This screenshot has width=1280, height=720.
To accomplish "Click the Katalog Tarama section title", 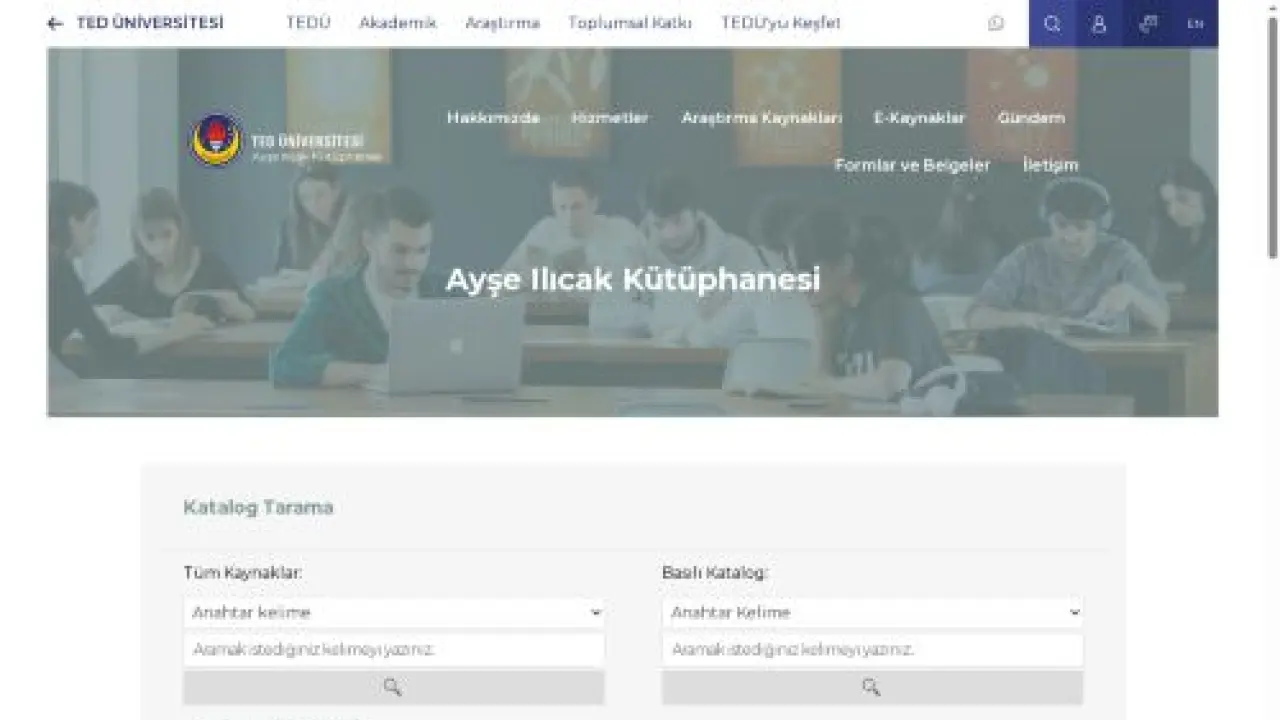I will pos(258,507).
